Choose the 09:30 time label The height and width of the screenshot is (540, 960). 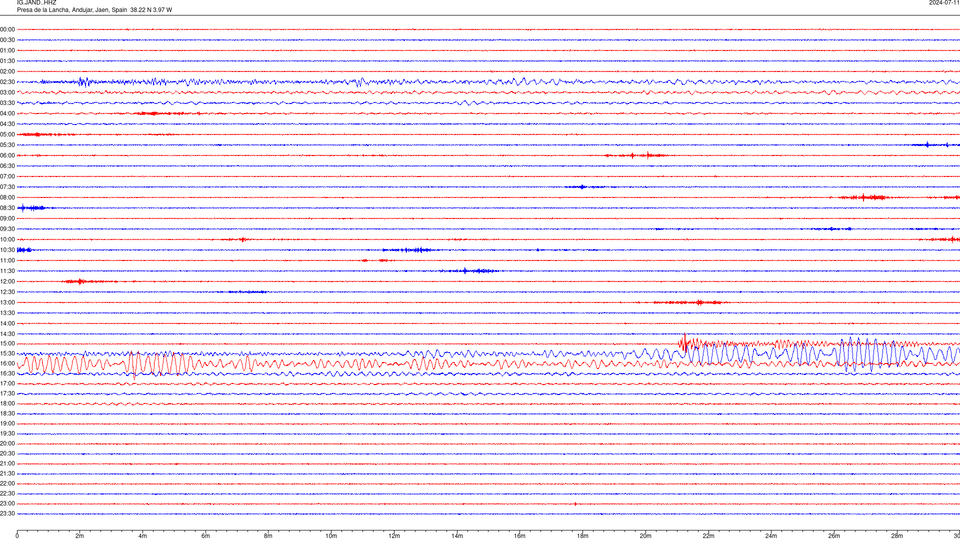[x=7, y=229]
